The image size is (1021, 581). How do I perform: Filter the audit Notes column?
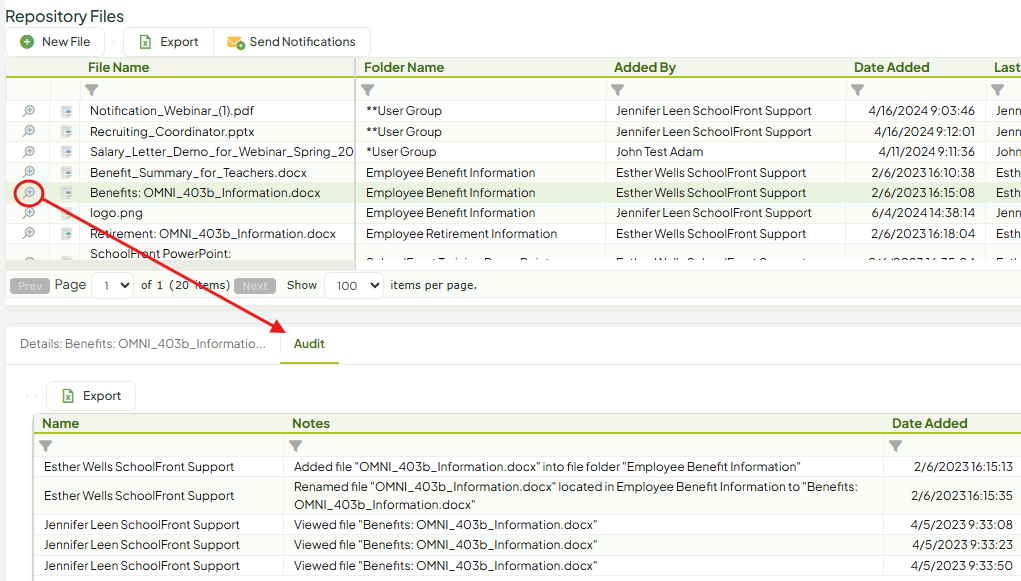pyautogui.click(x=296, y=446)
